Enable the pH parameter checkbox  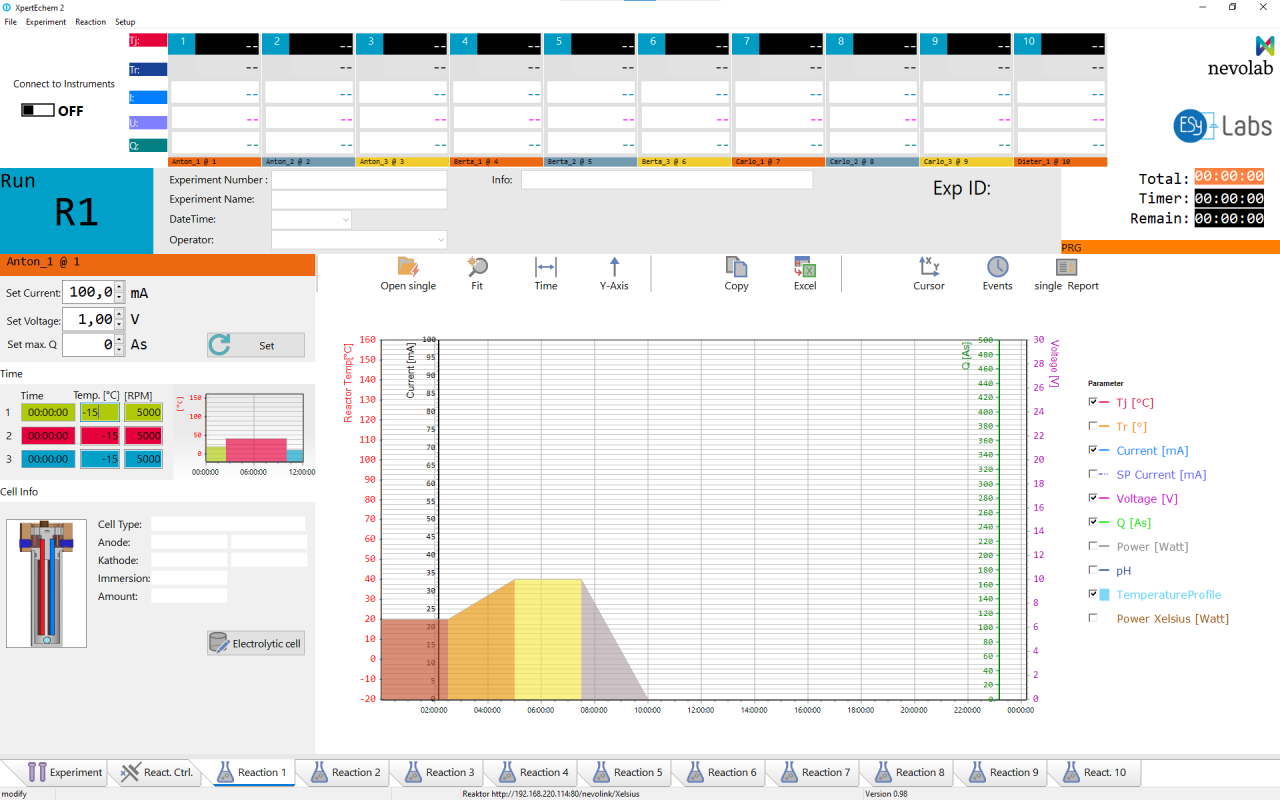point(1093,571)
